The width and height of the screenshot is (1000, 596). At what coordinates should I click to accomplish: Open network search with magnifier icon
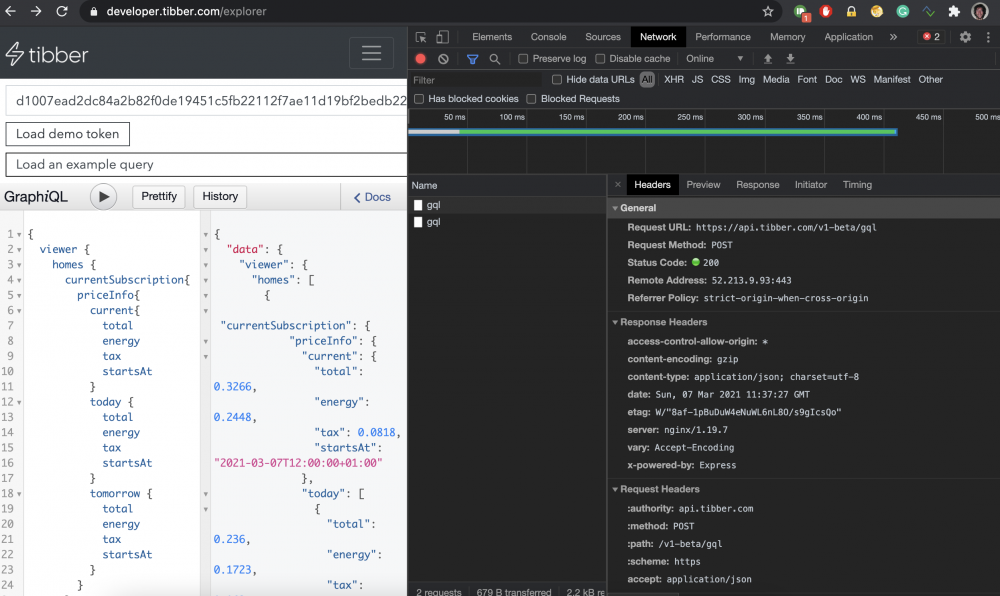point(494,59)
